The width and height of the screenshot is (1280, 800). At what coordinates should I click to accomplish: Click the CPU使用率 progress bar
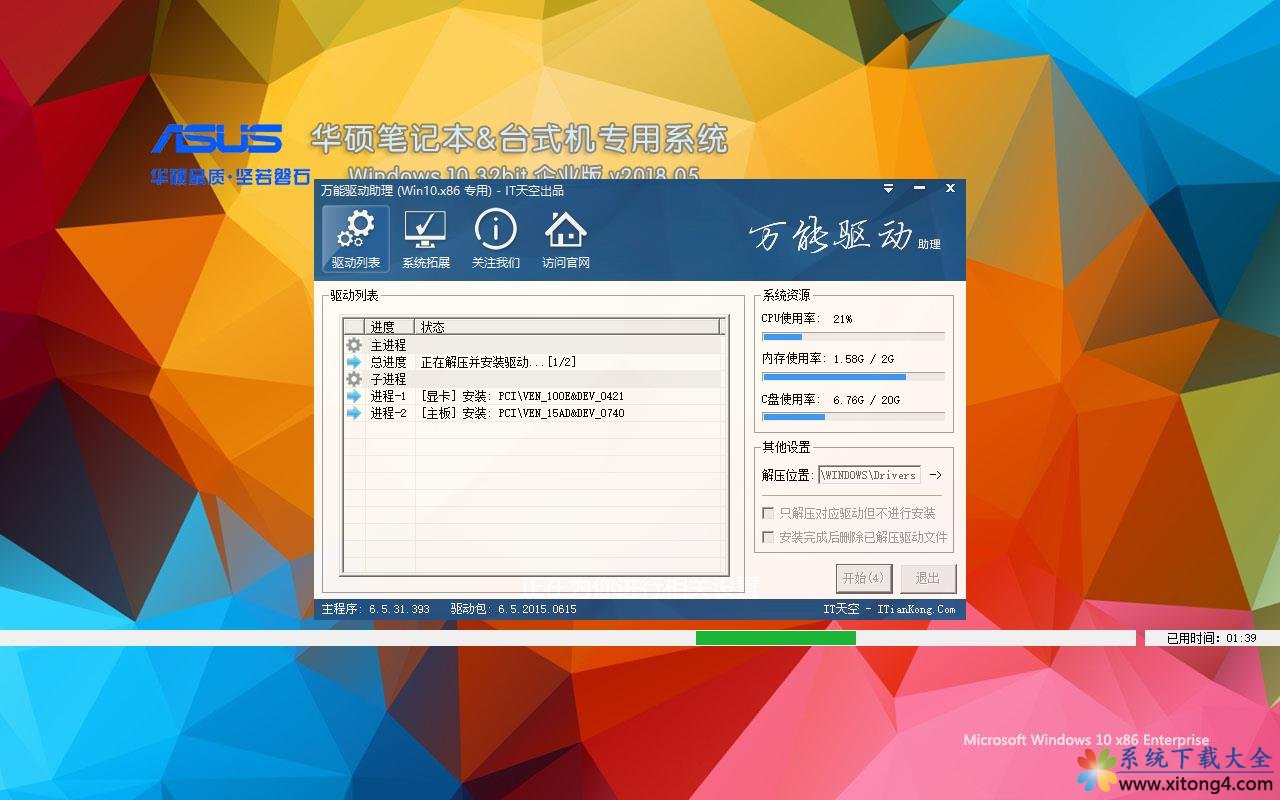pyautogui.click(x=853, y=337)
